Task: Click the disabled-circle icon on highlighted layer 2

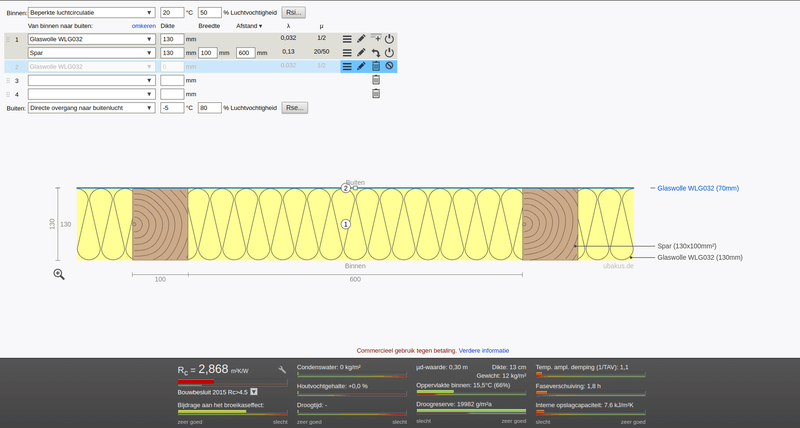Action: 389,66
